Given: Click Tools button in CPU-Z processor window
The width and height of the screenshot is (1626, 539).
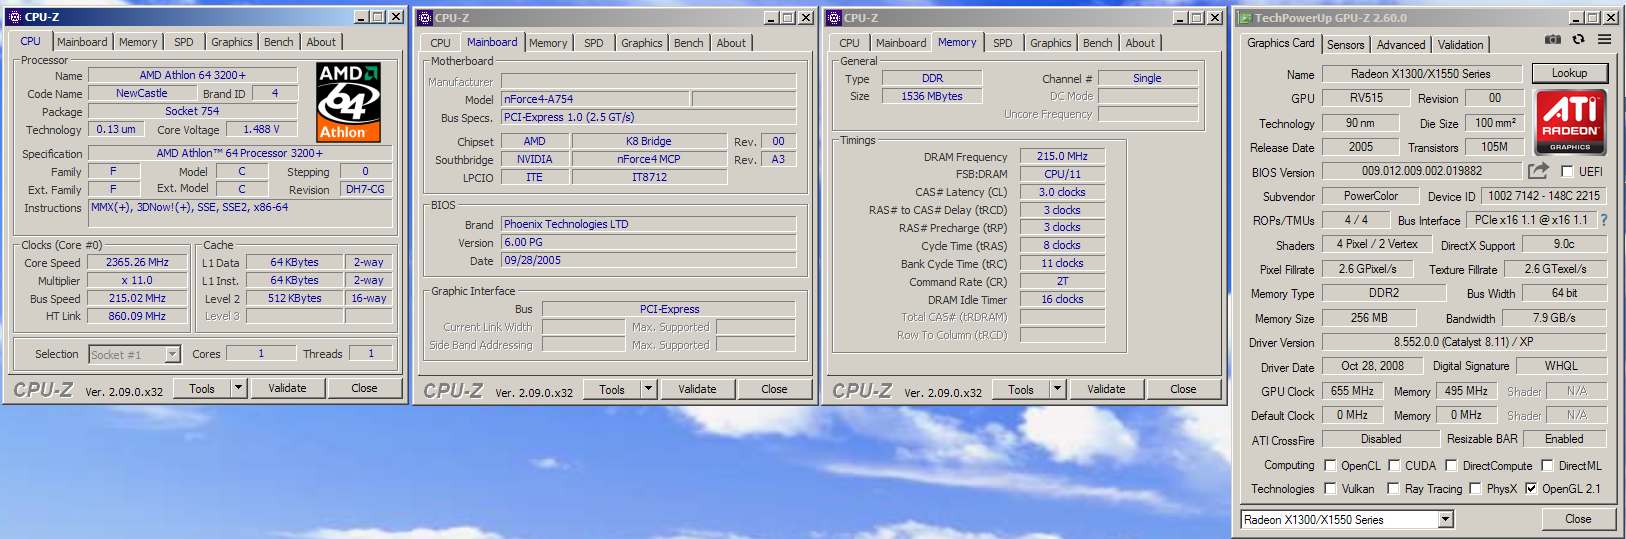Looking at the screenshot, I should click(x=202, y=388).
